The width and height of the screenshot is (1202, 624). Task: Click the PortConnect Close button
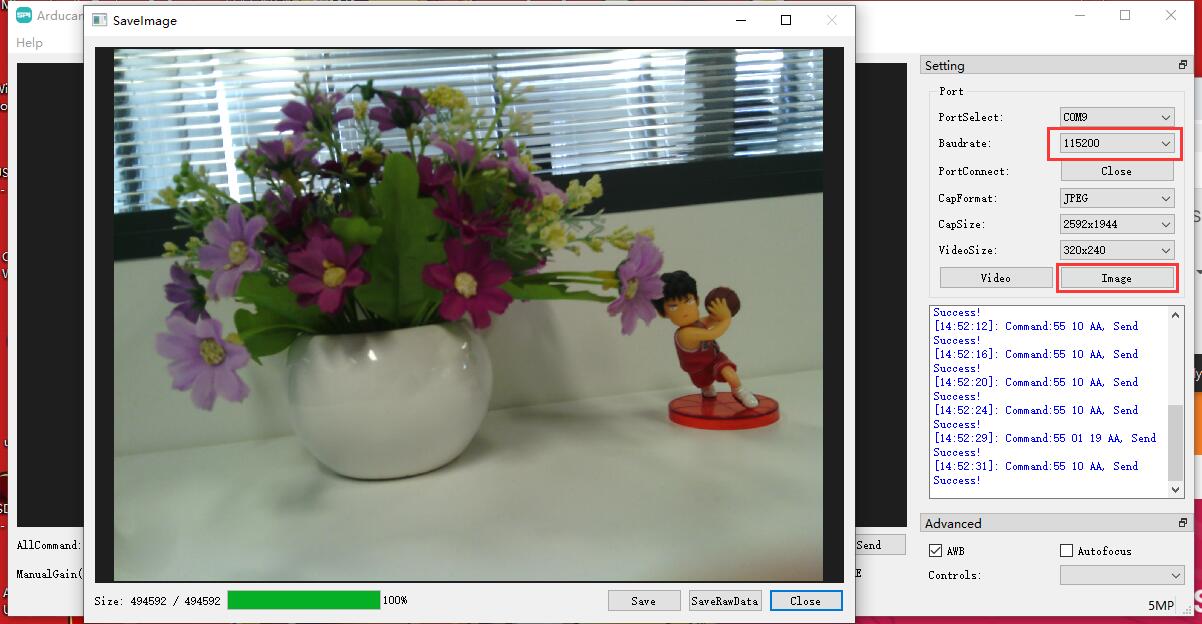point(1116,171)
